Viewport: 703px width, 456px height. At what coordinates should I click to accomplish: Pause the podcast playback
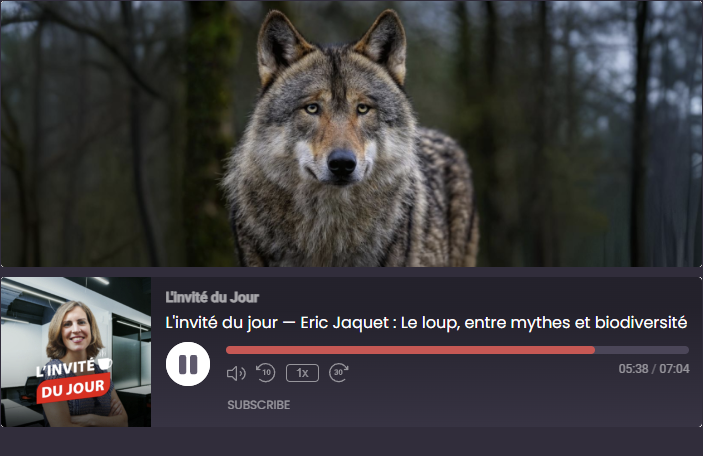(188, 364)
